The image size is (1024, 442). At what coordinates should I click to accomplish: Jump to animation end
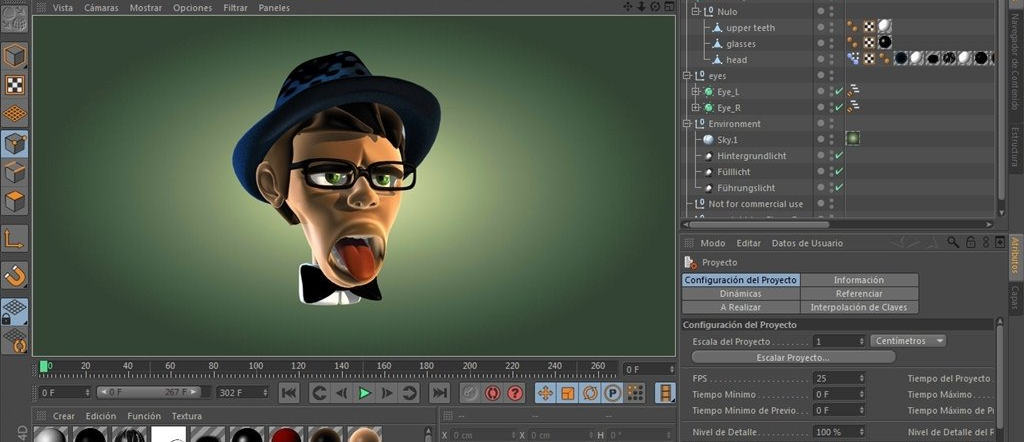[440, 393]
